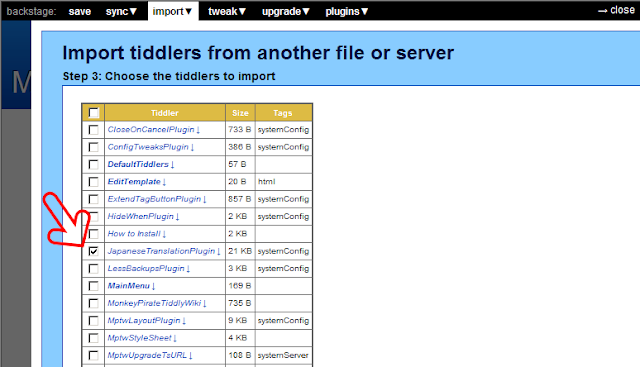Click the 9 KB size cell

click(x=240, y=320)
